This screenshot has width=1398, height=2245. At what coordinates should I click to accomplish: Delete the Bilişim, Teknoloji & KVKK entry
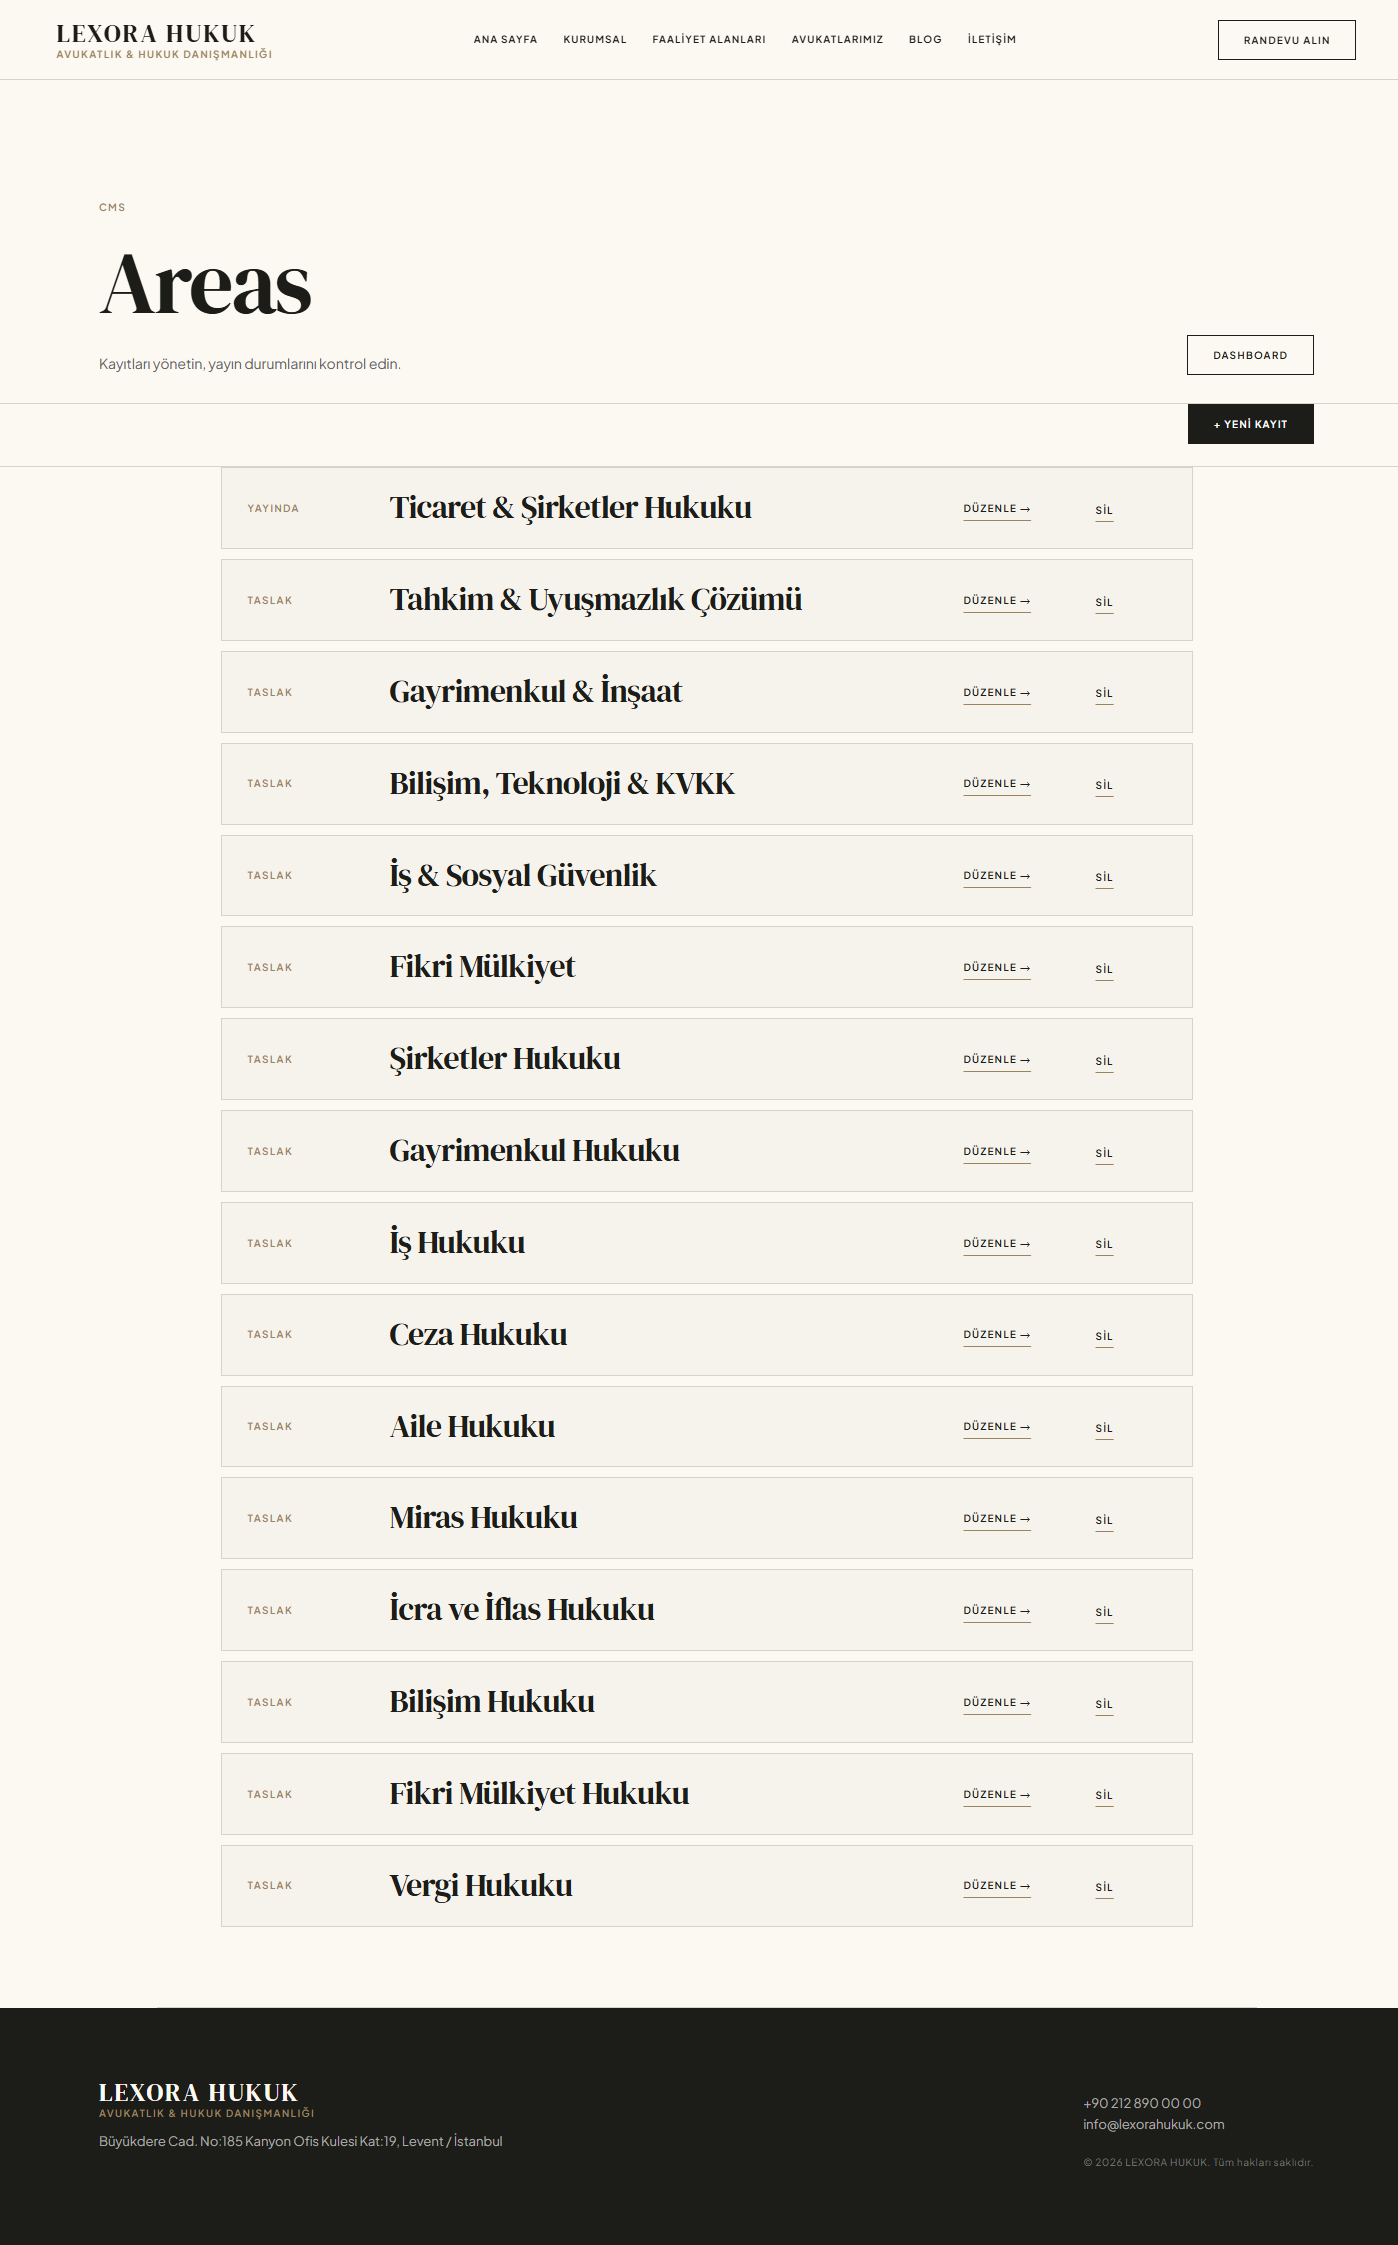click(x=1104, y=785)
